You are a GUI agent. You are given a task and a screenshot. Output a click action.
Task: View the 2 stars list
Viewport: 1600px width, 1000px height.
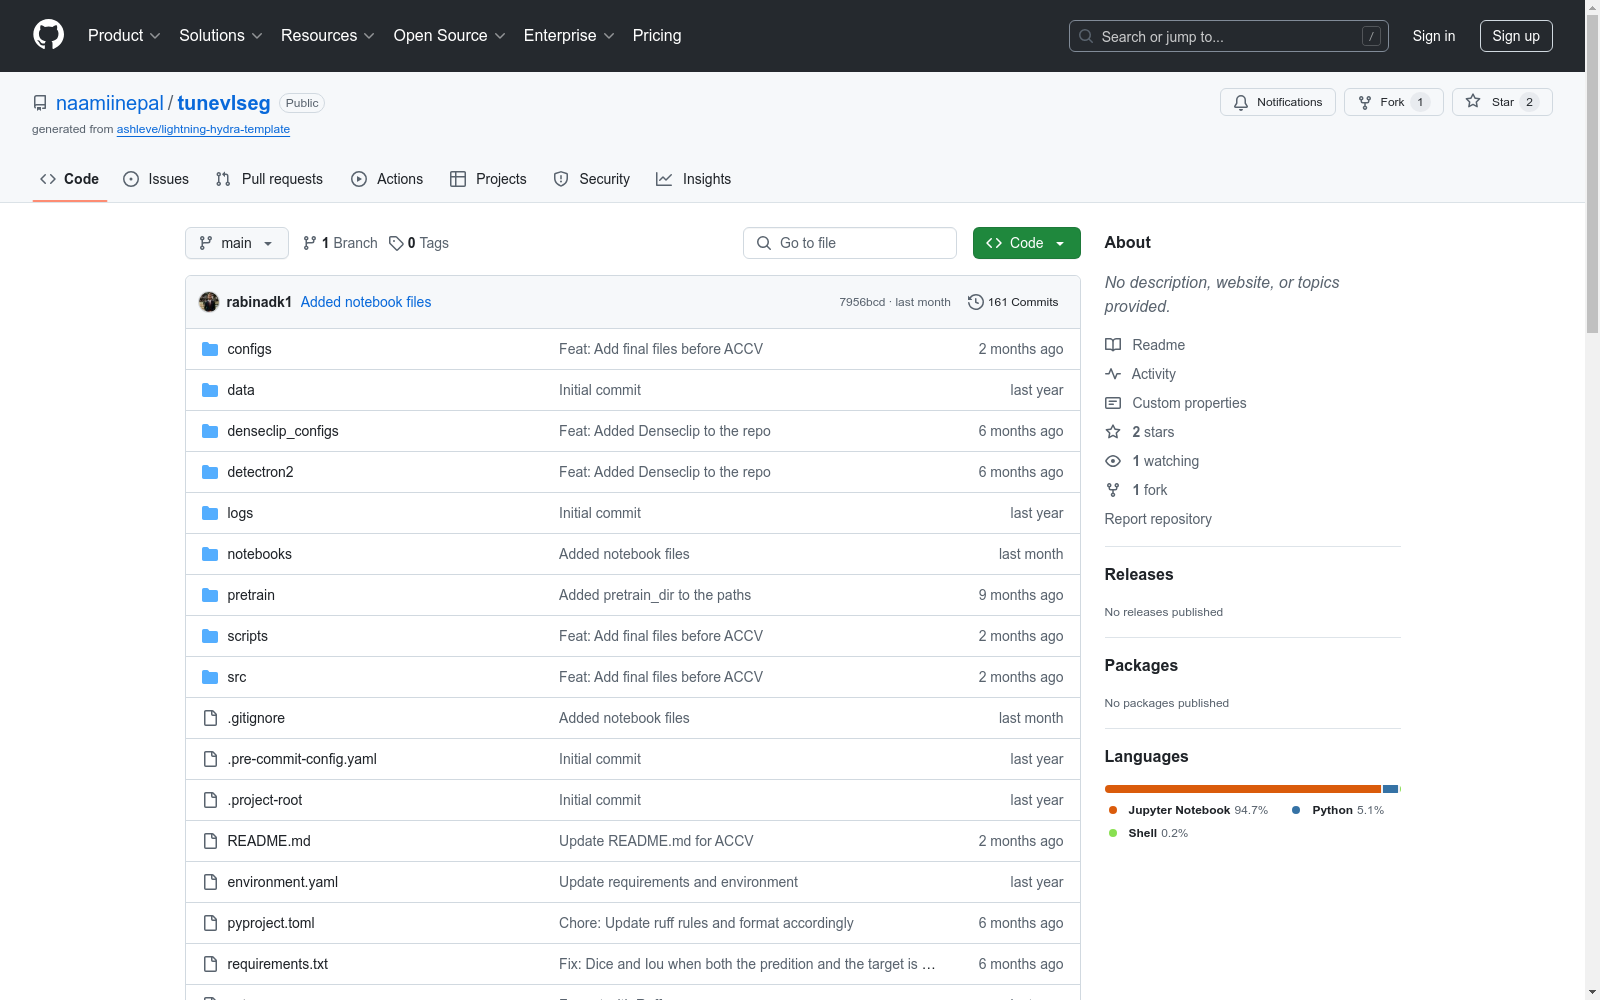pyautogui.click(x=1140, y=432)
